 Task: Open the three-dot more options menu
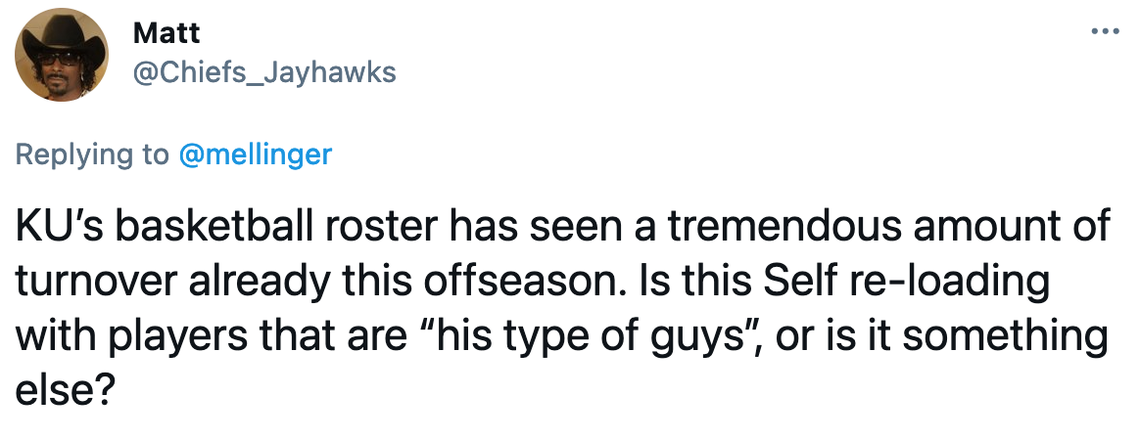click(1105, 31)
